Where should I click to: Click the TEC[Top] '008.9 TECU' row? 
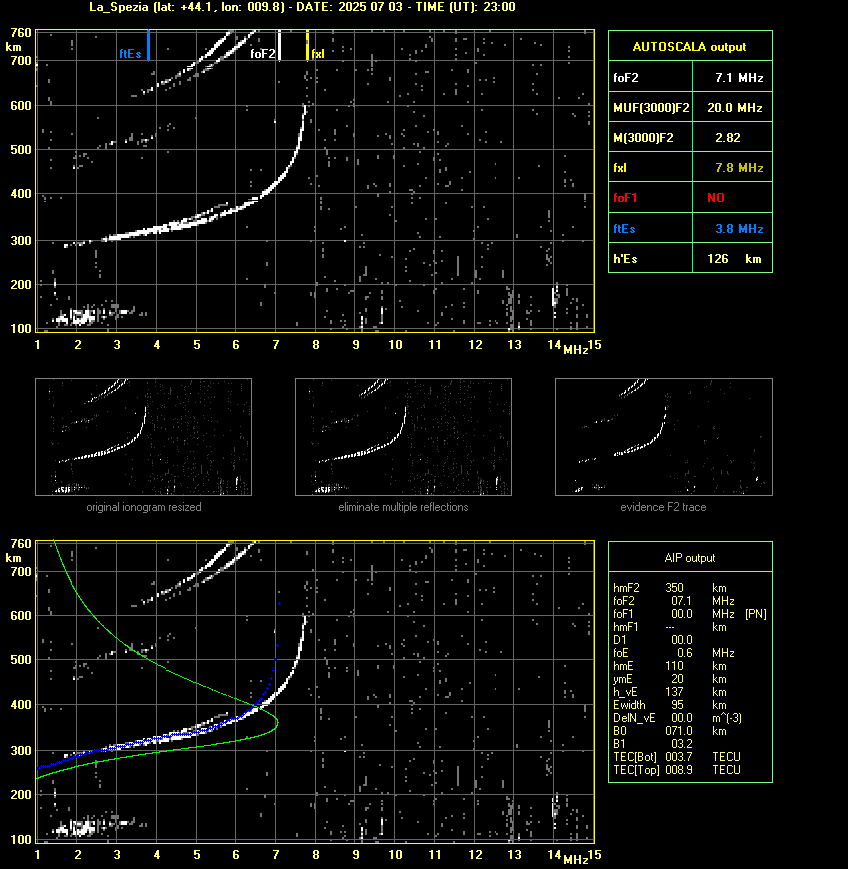677,770
